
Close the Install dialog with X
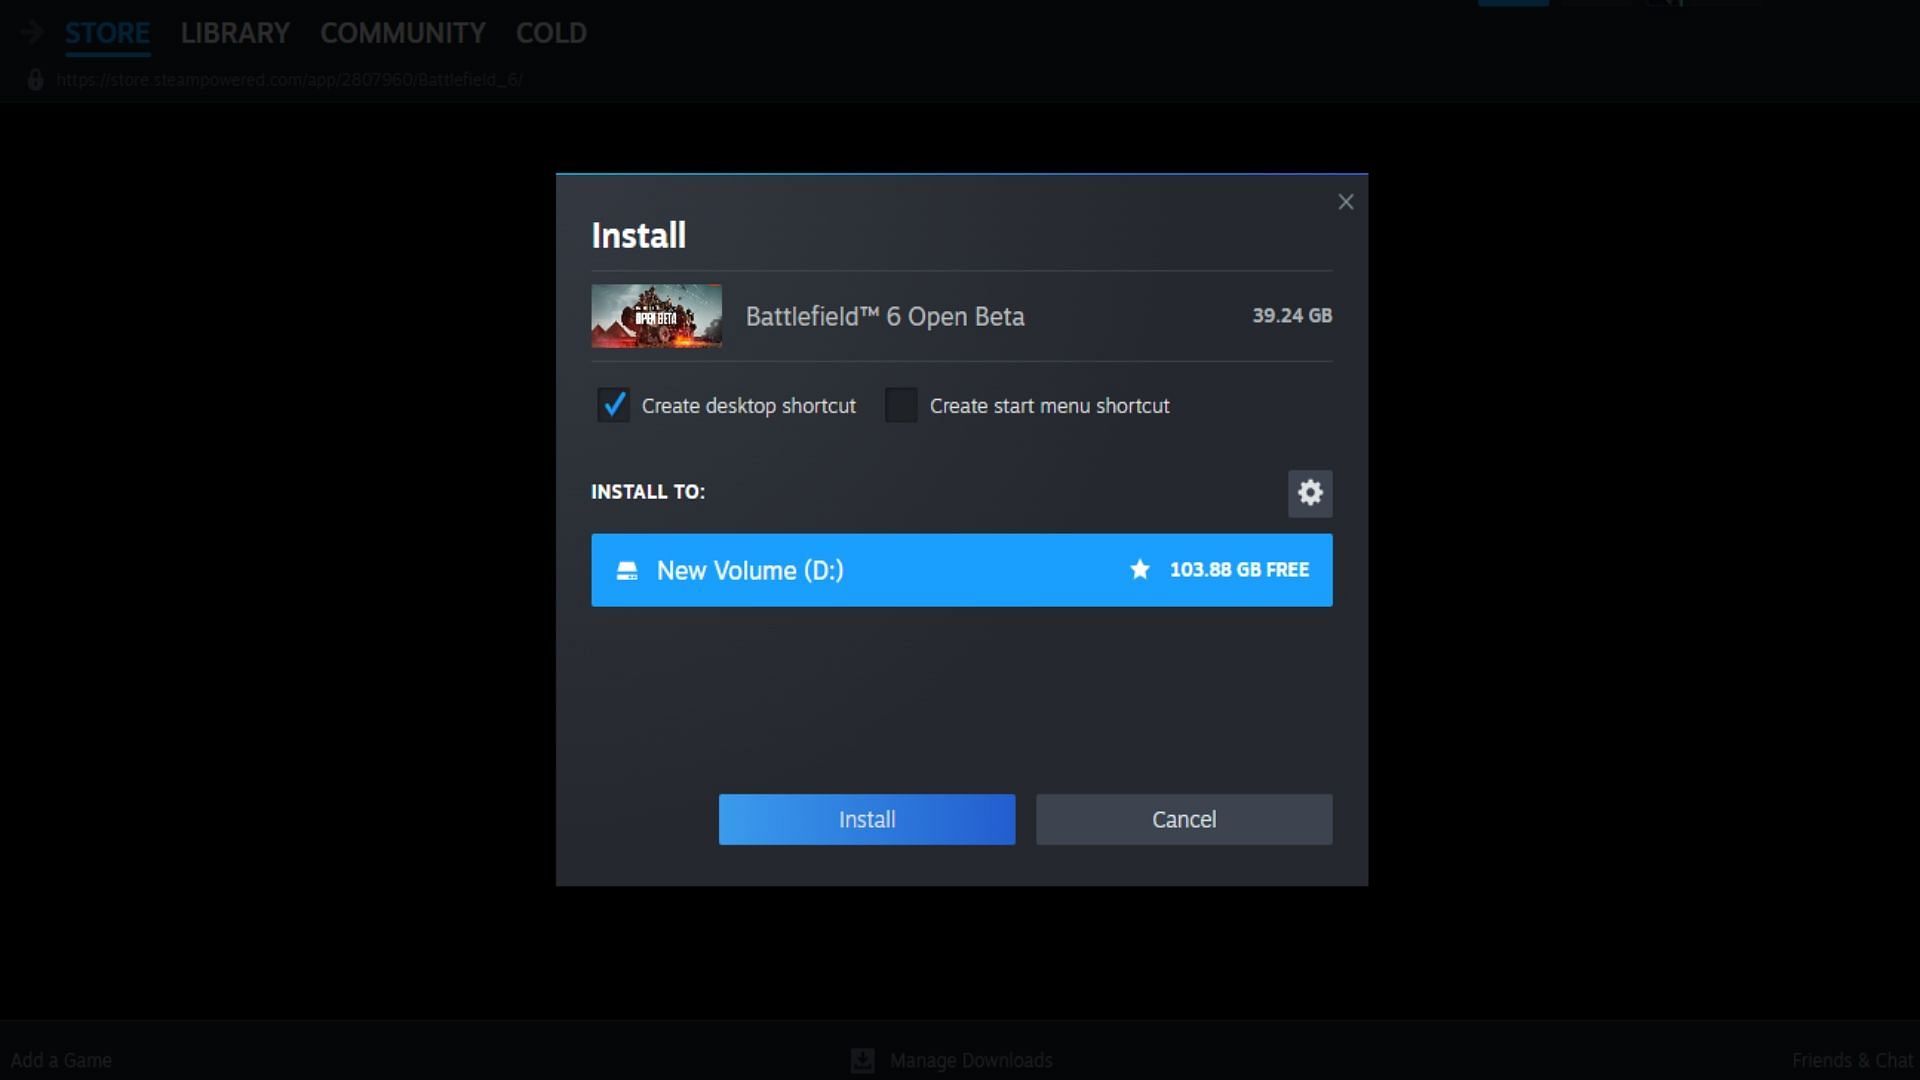1346,202
